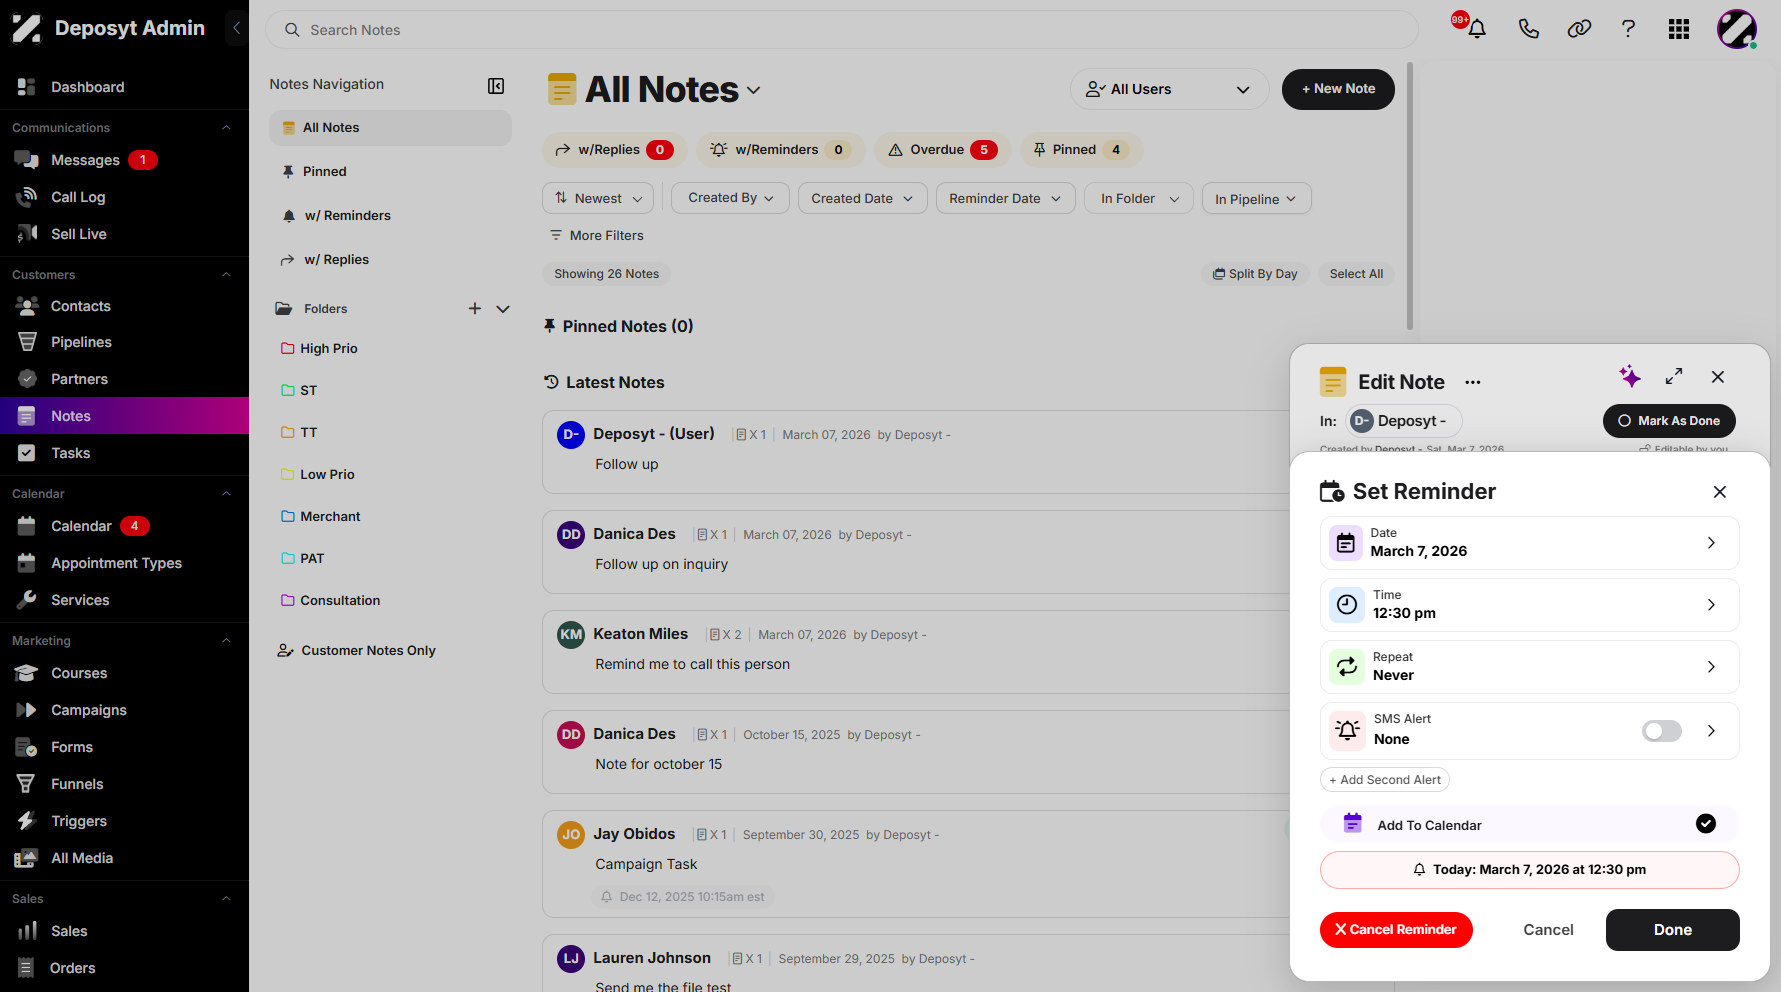The image size is (1781, 992).
Task: Open the Reminder Date filter dropdown
Action: pos(1005,198)
